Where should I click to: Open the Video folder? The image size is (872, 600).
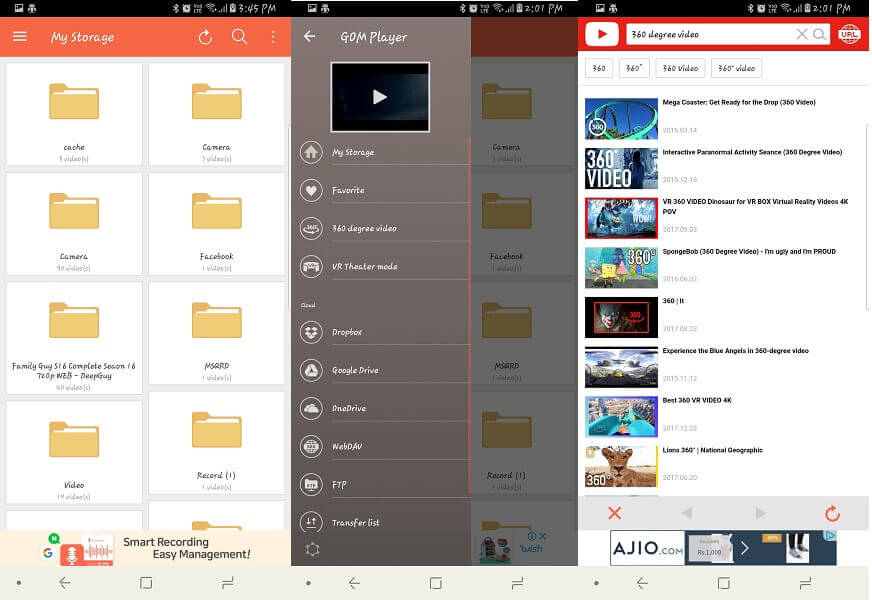tap(74, 452)
